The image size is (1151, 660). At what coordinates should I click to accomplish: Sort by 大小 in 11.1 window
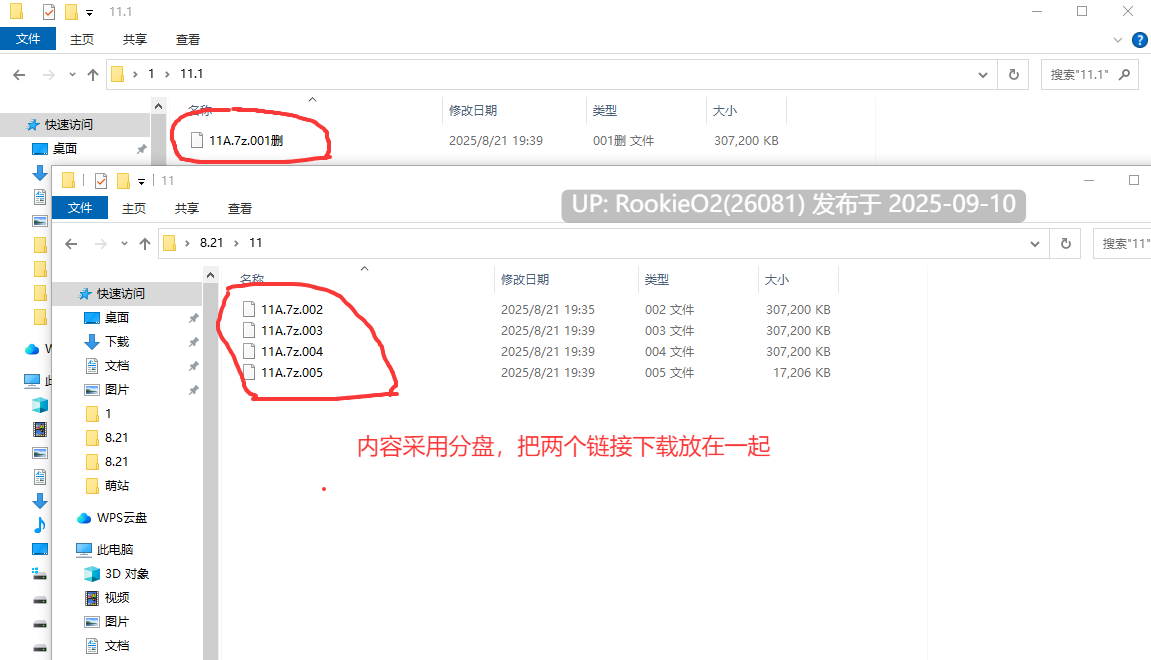point(725,110)
